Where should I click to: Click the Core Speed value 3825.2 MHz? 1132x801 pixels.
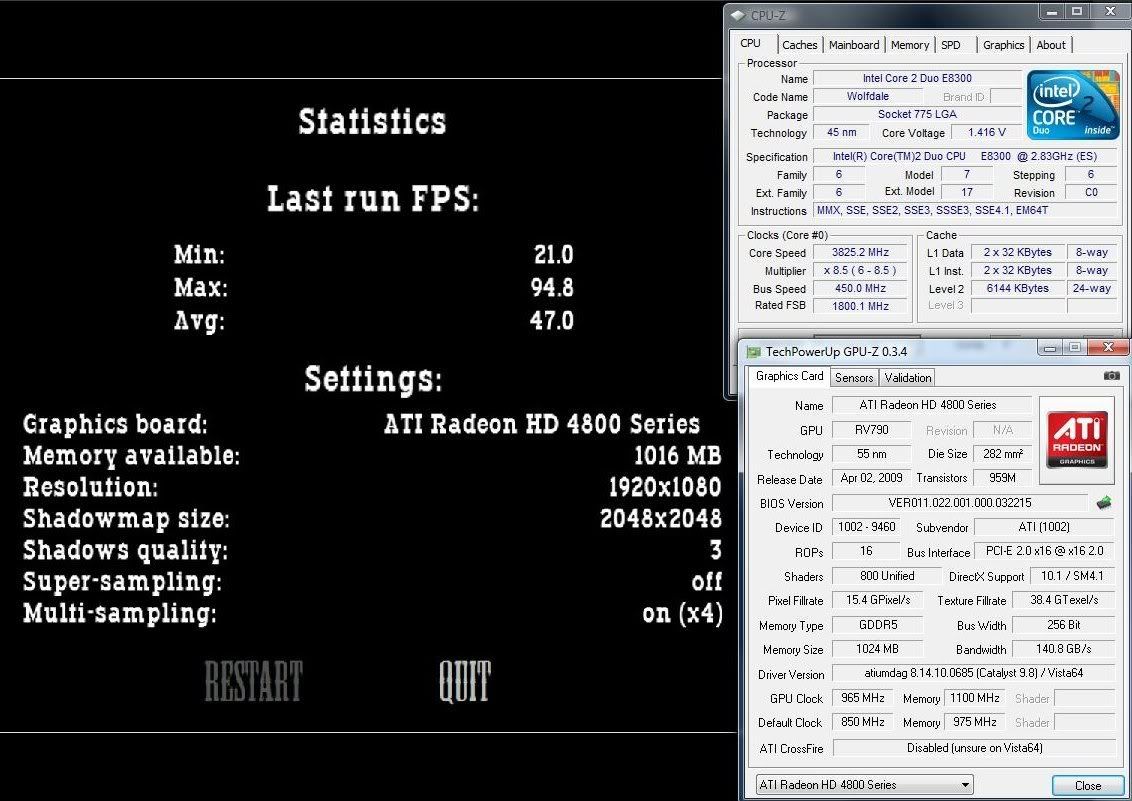[861, 252]
